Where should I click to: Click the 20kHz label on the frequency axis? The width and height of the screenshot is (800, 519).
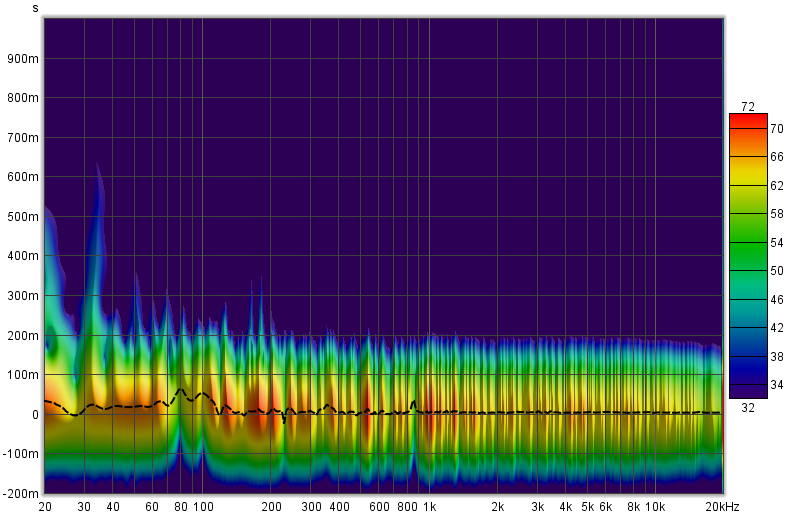(x=722, y=507)
